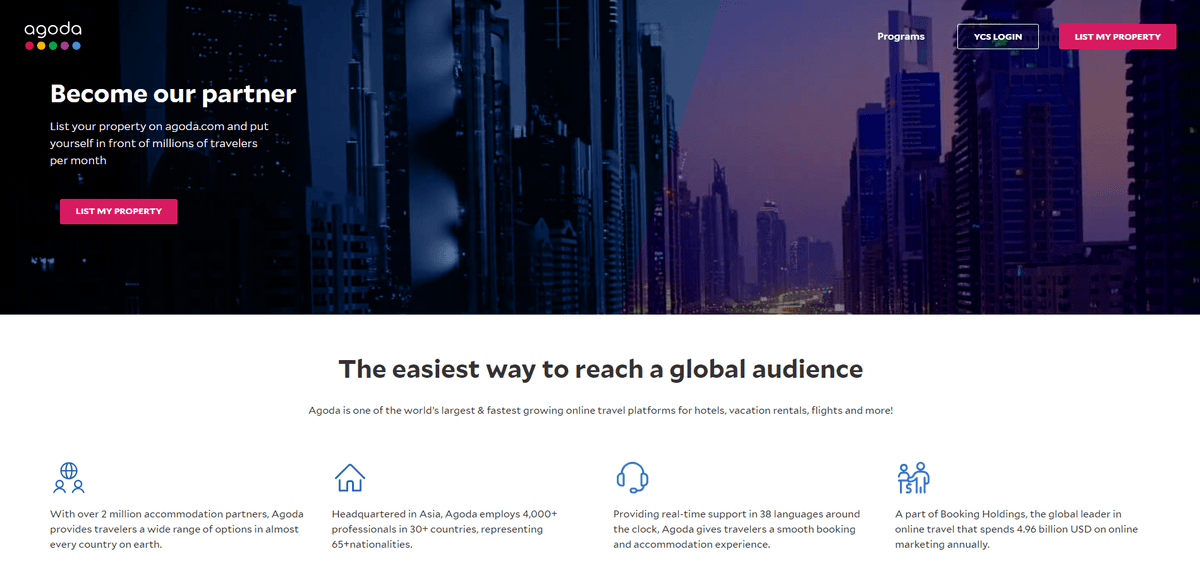The image size is (1200, 578).
Task: Click the real-time support in 38 languages paragraph
Action: click(x=736, y=529)
